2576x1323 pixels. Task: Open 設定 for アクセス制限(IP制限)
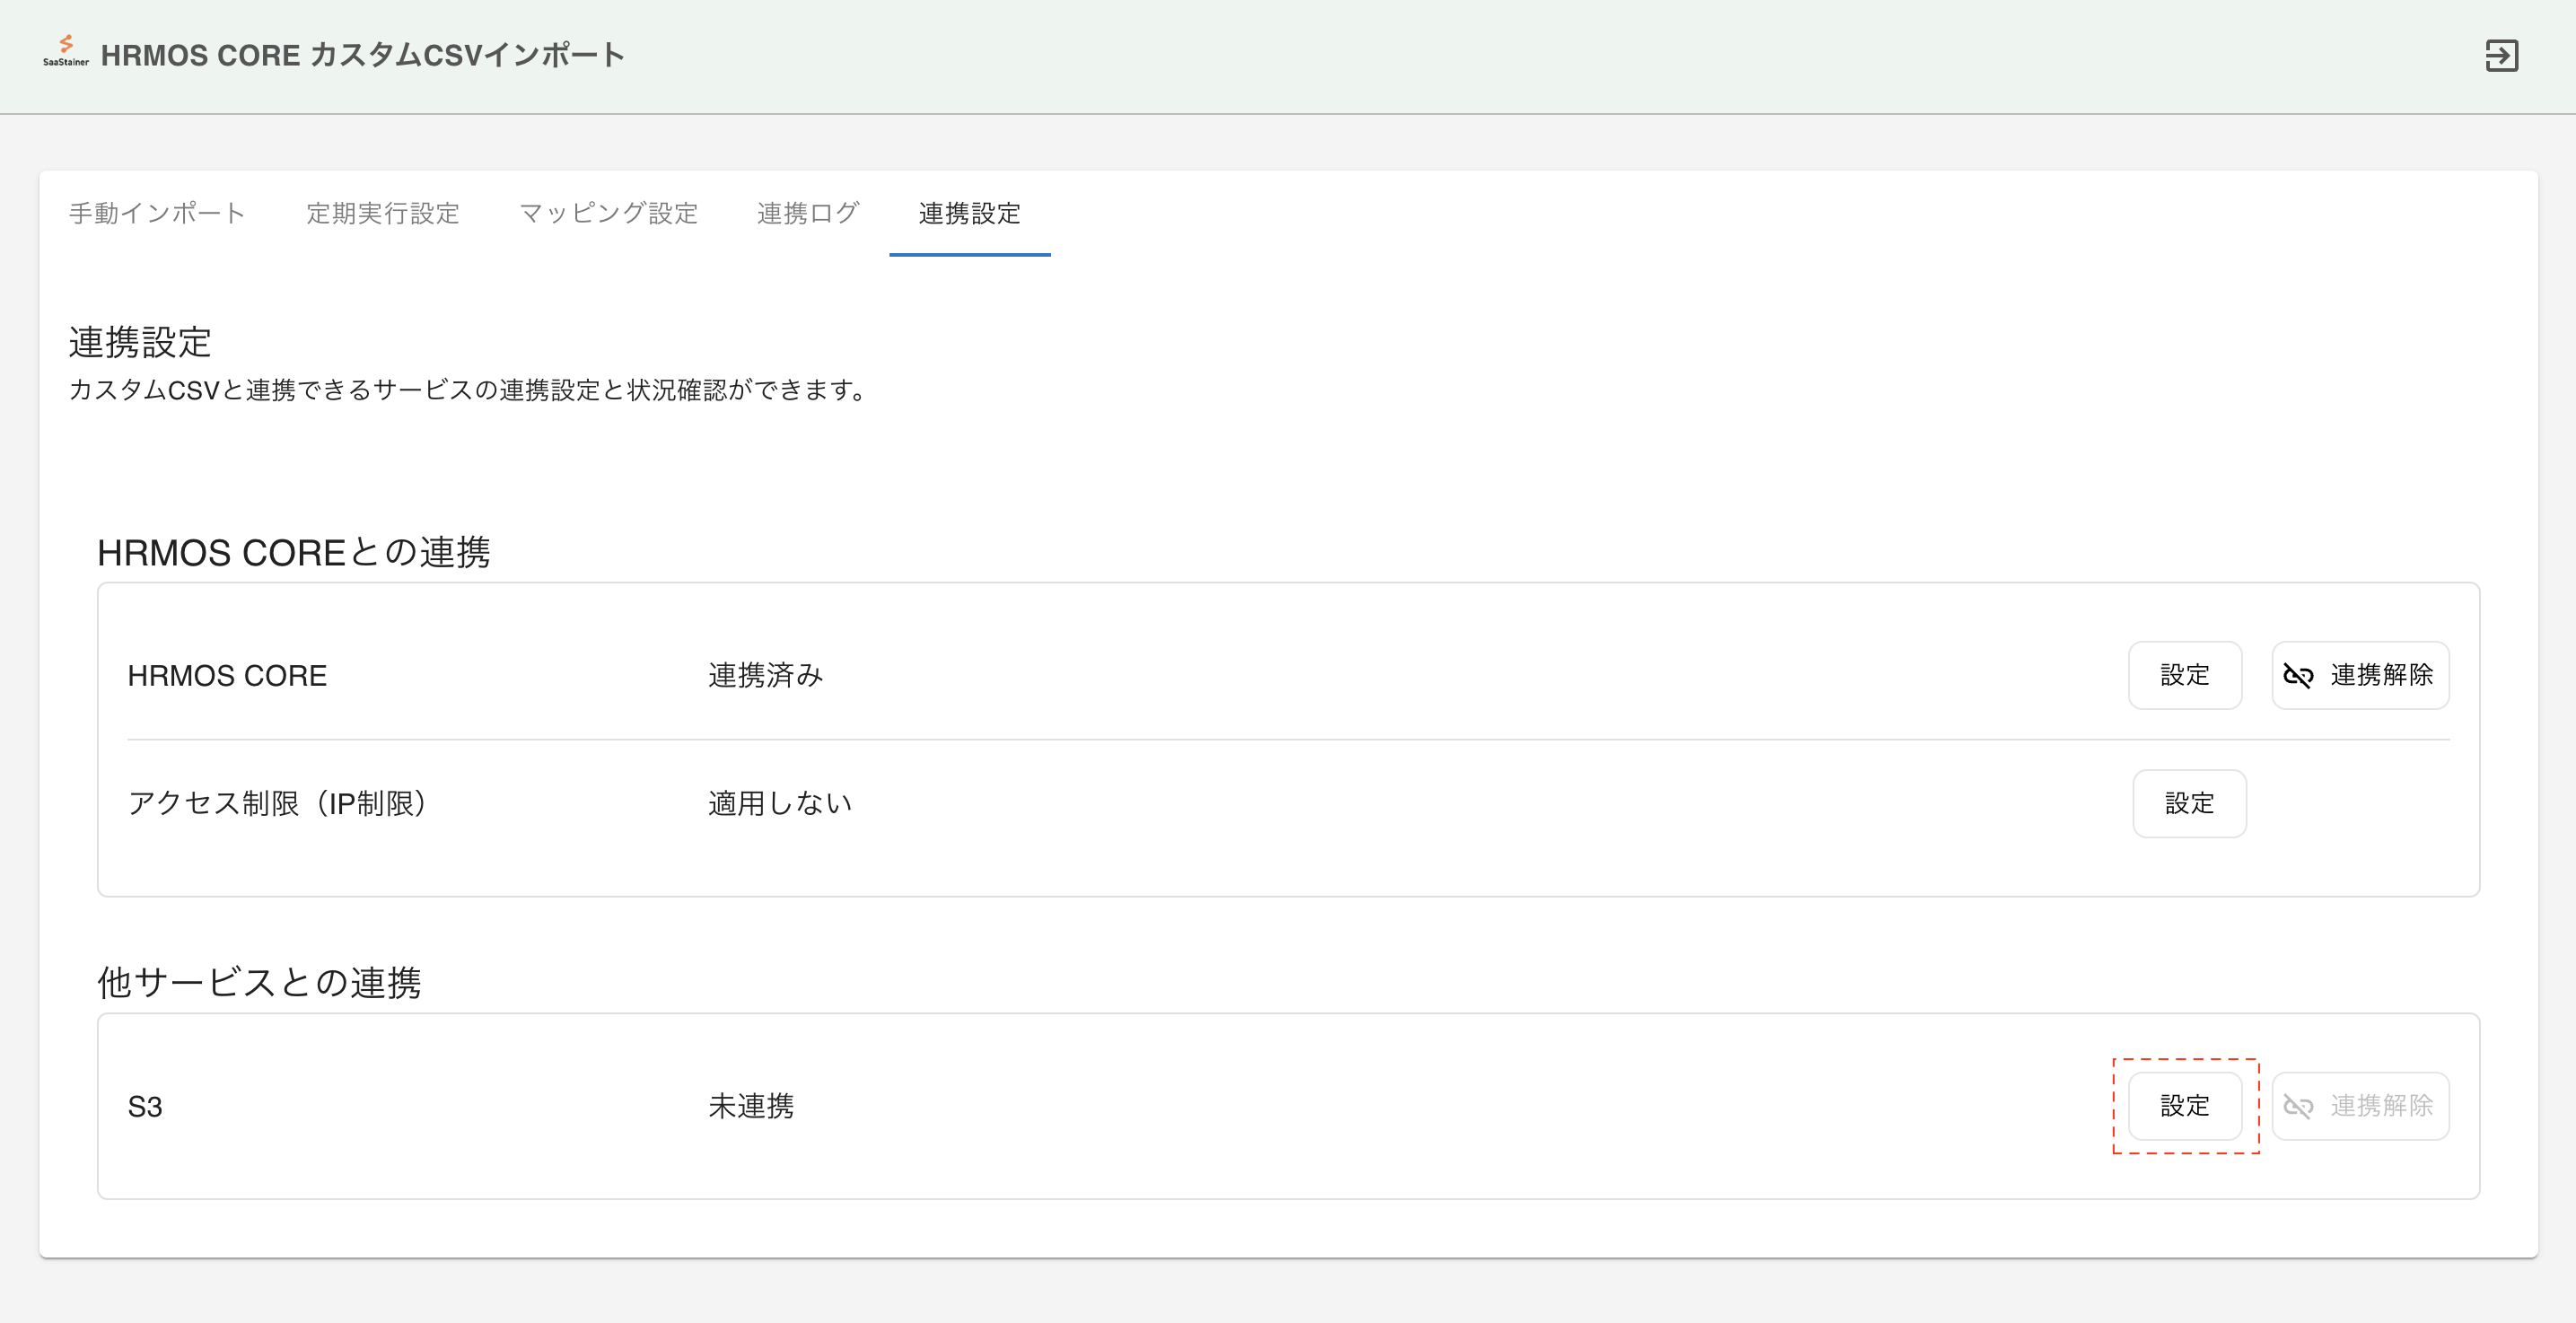(2189, 803)
